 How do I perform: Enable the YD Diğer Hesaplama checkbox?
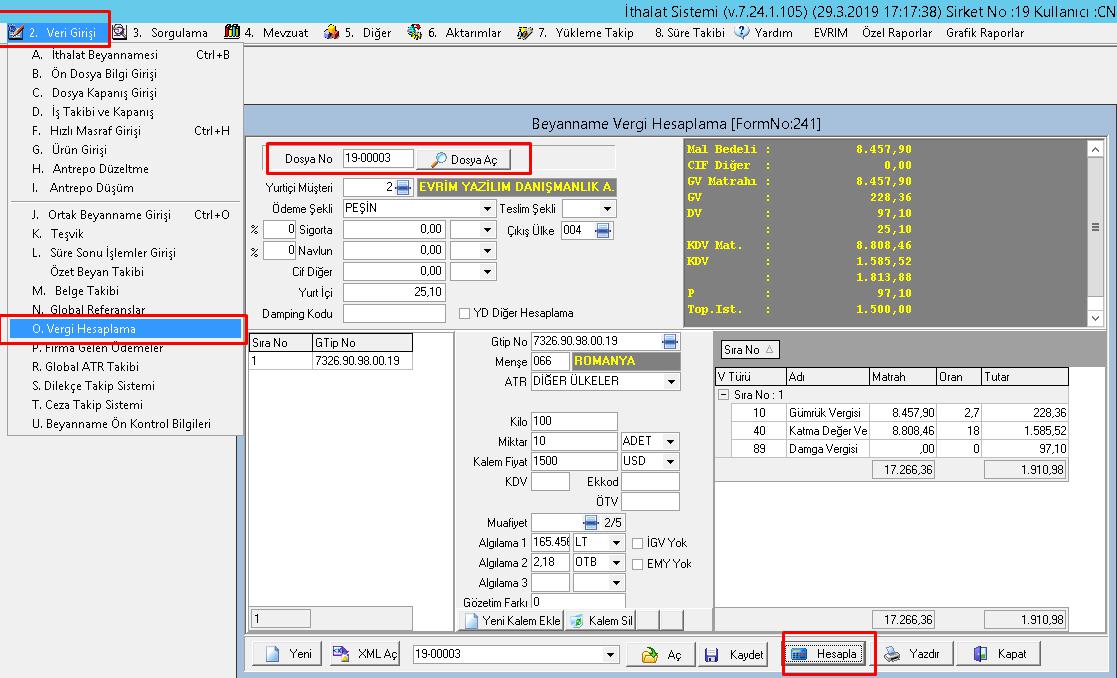pos(464,313)
